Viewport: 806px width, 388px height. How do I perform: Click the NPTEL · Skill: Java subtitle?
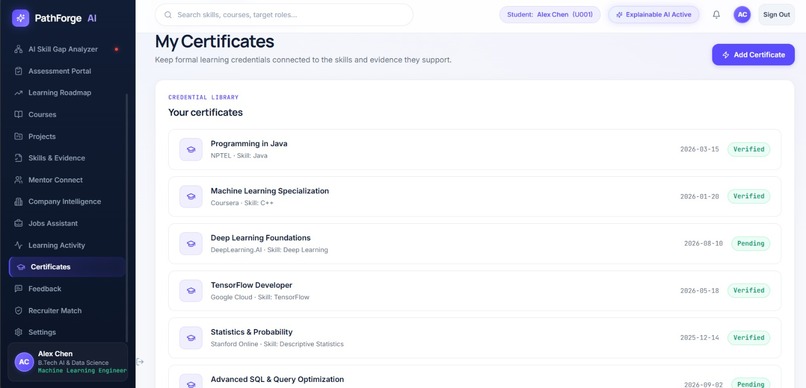point(239,156)
